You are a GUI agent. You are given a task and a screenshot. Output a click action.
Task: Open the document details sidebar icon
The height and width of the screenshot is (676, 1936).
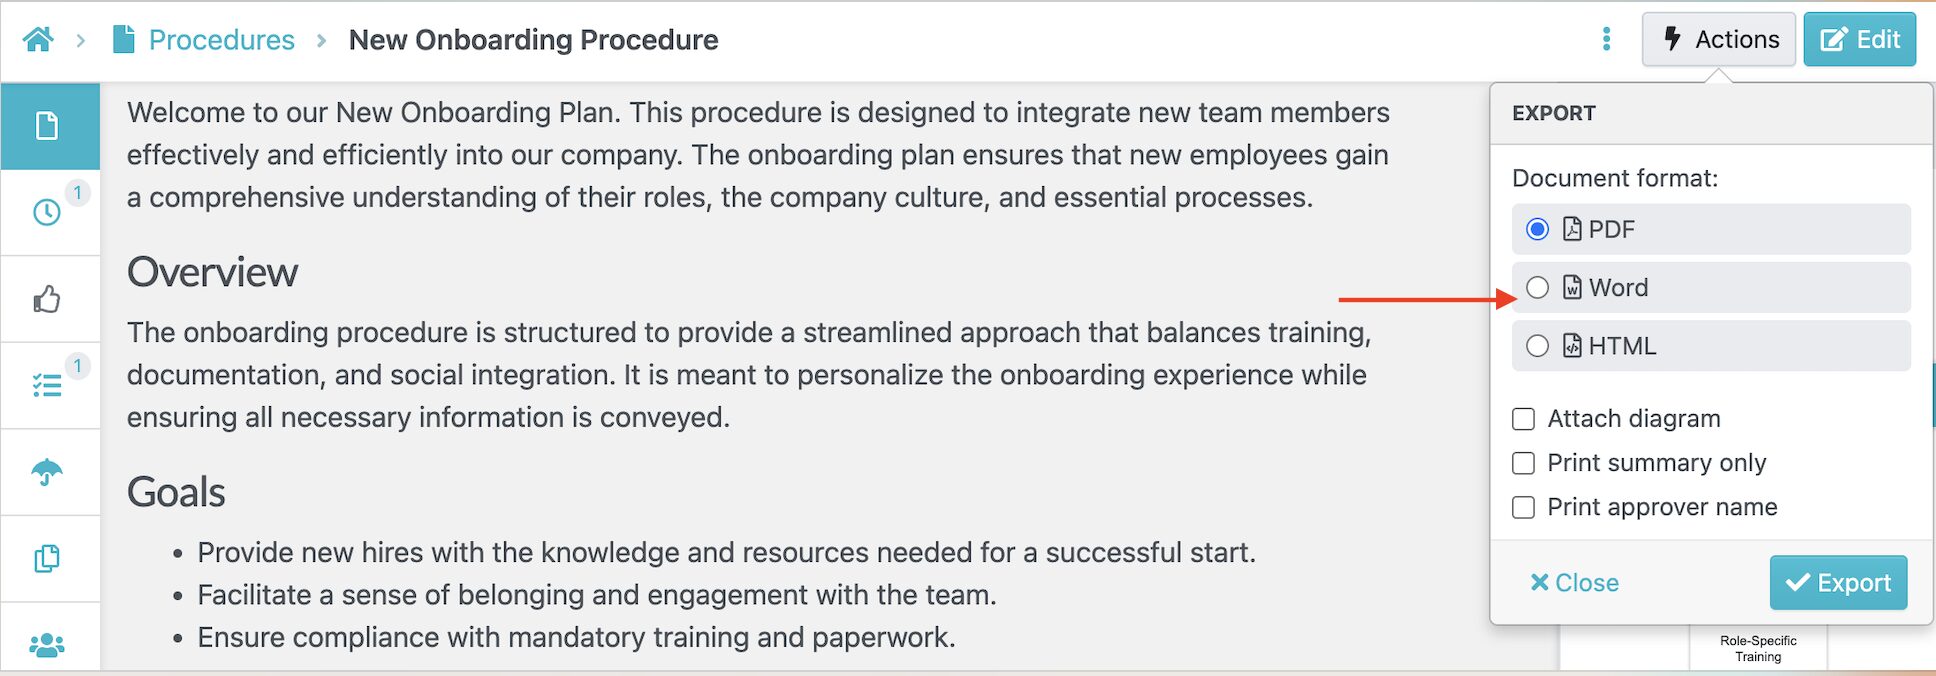coord(48,126)
